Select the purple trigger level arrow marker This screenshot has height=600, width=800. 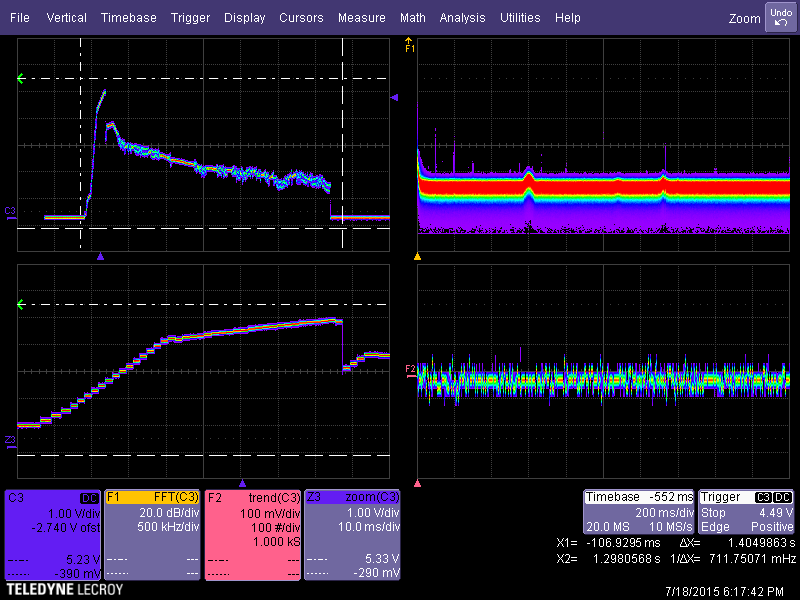tap(394, 97)
